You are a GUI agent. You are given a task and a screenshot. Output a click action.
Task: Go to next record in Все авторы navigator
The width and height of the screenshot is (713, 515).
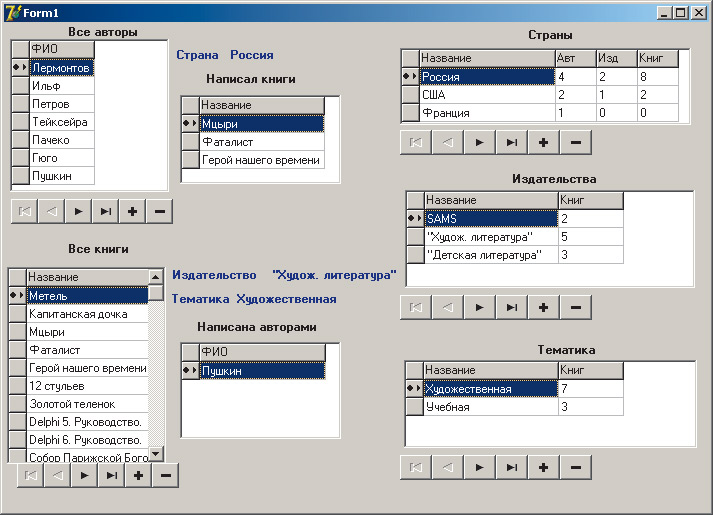(78, 211)
